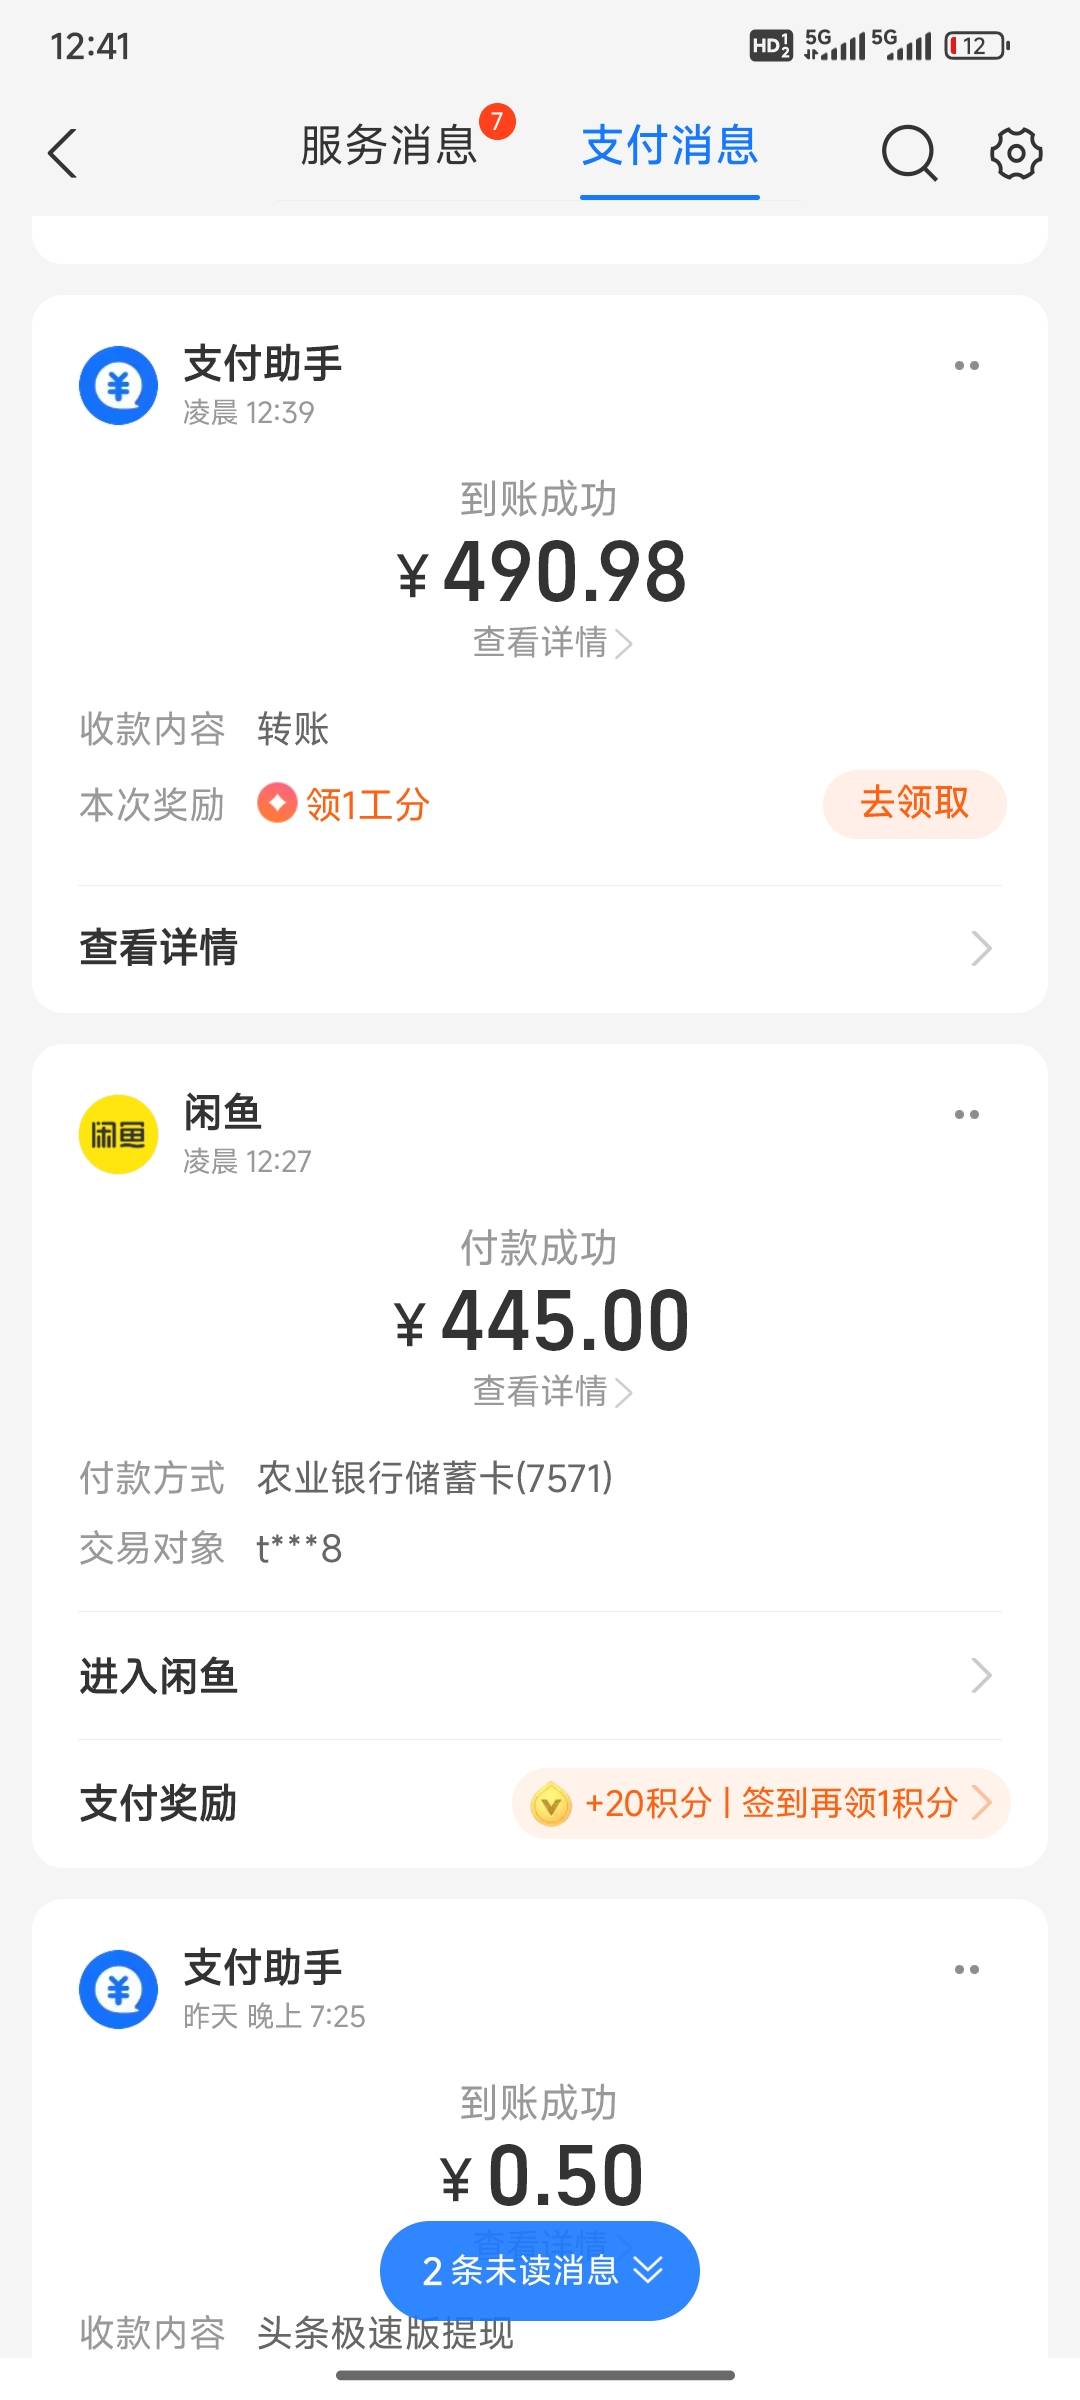Claim the reward with 去领取 button

coord(914,803)
